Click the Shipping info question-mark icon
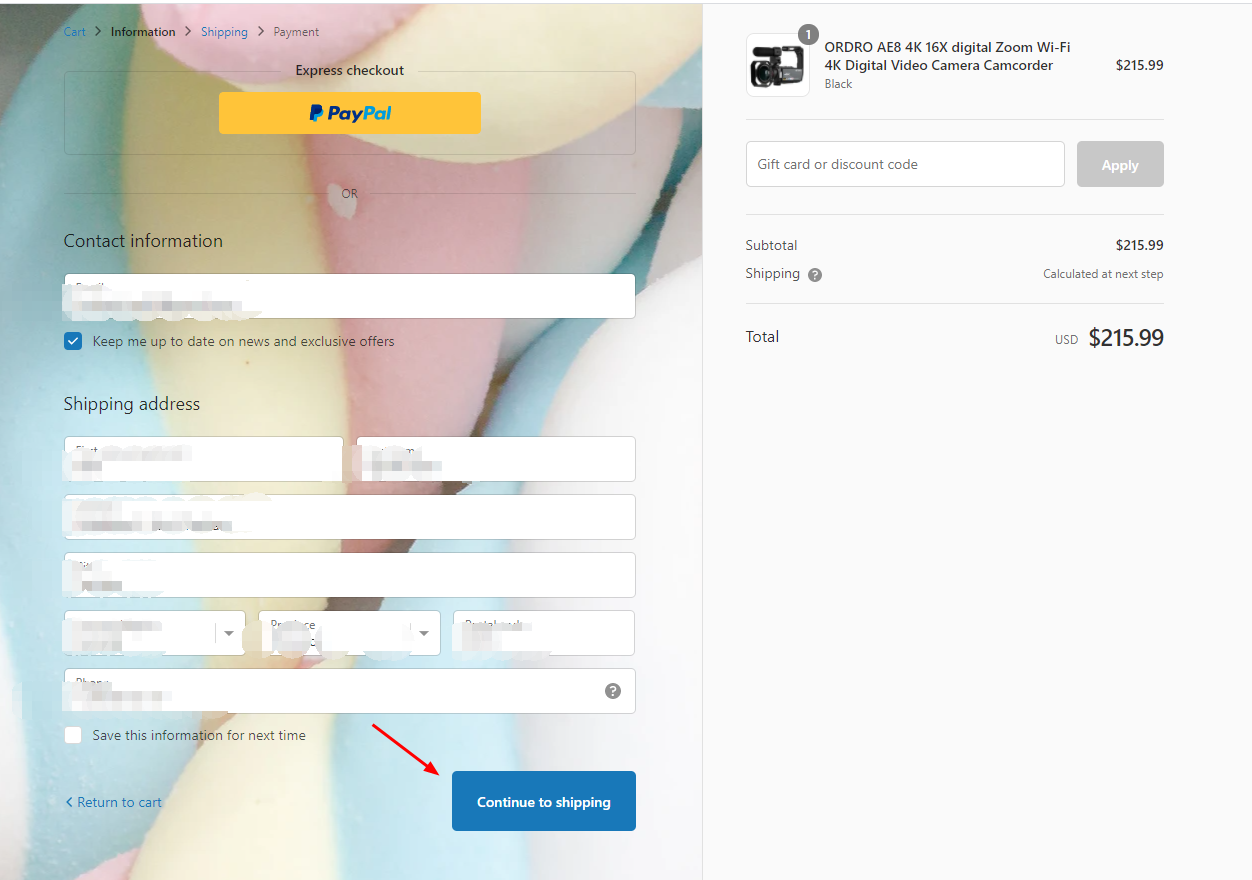This screenshot has height=880, width=1252. [x=815, y=275]
